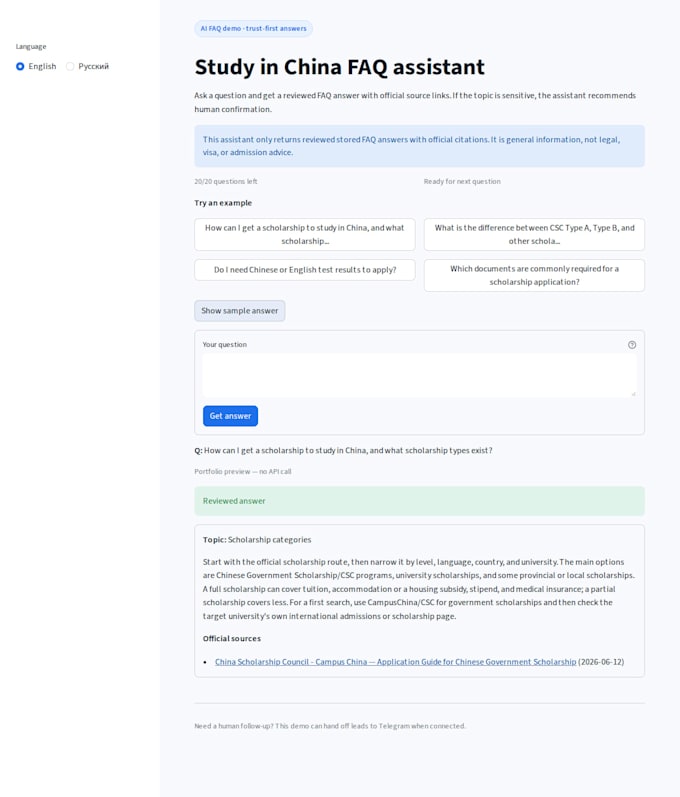Click the Topic: Scholarship categories line
Viewport: 680px width, 797px height.
(257, 540)
